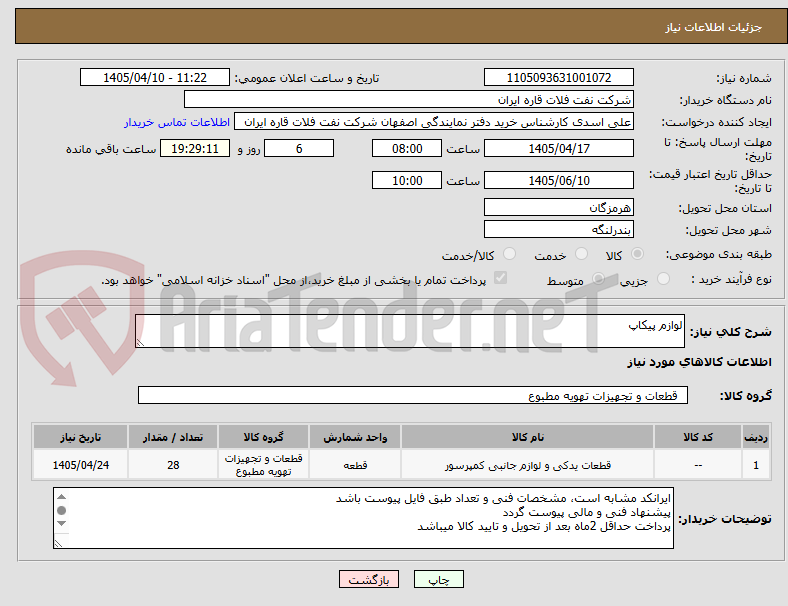
Task: Click the بازگشت back button
Action: click(x=369, y=579)
